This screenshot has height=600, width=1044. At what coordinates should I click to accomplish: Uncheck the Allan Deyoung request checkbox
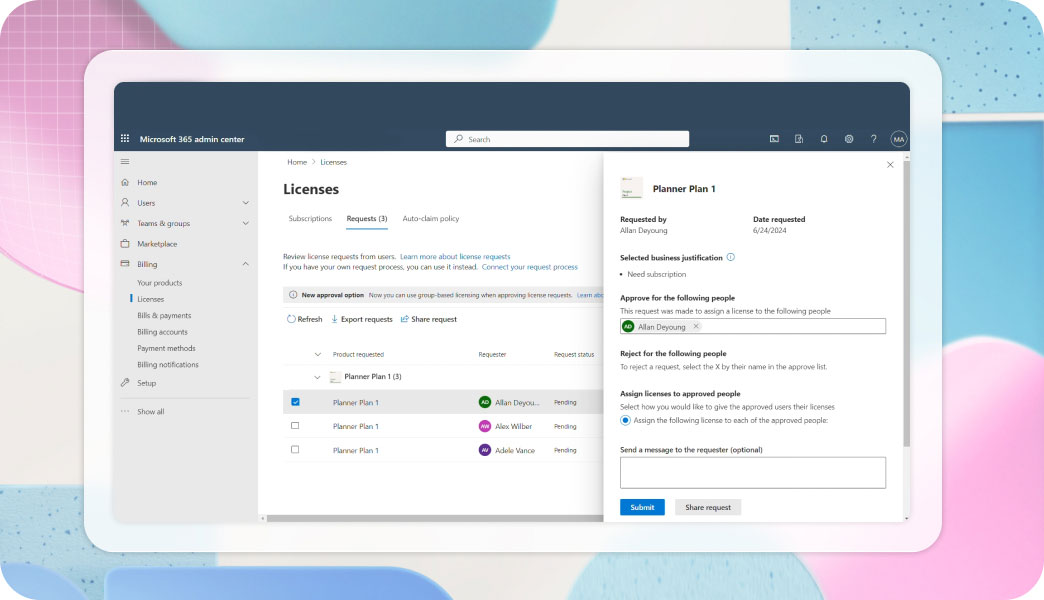click(295, 402)
